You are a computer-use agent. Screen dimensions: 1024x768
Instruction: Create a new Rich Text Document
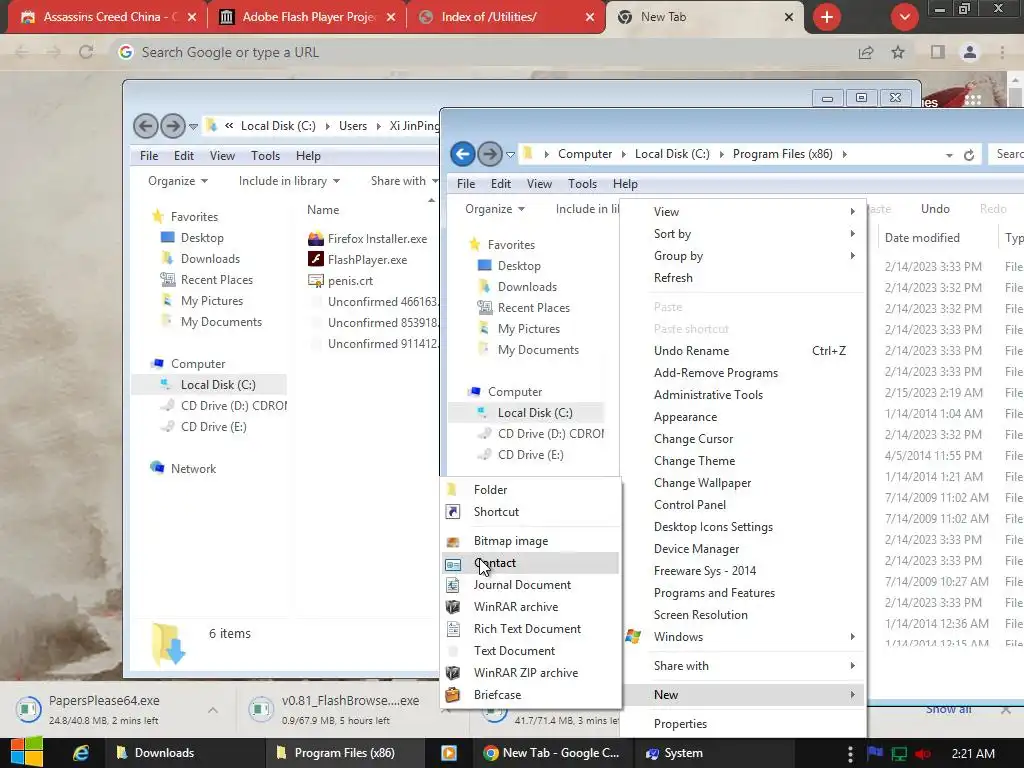point(530,629)
